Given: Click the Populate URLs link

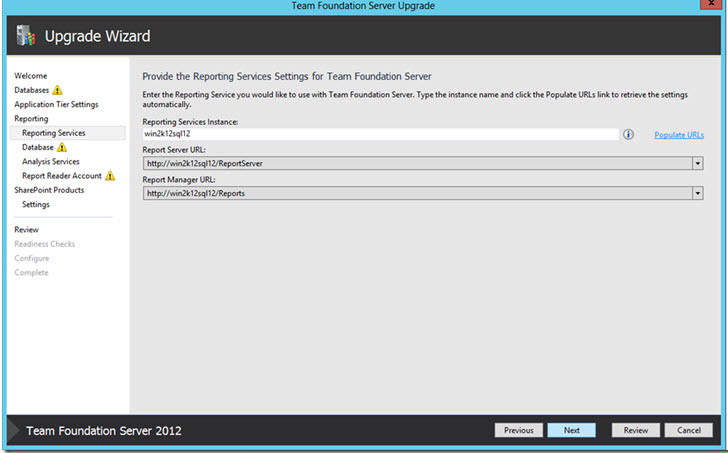Looking at the screenshot, I should coord(679,135).
